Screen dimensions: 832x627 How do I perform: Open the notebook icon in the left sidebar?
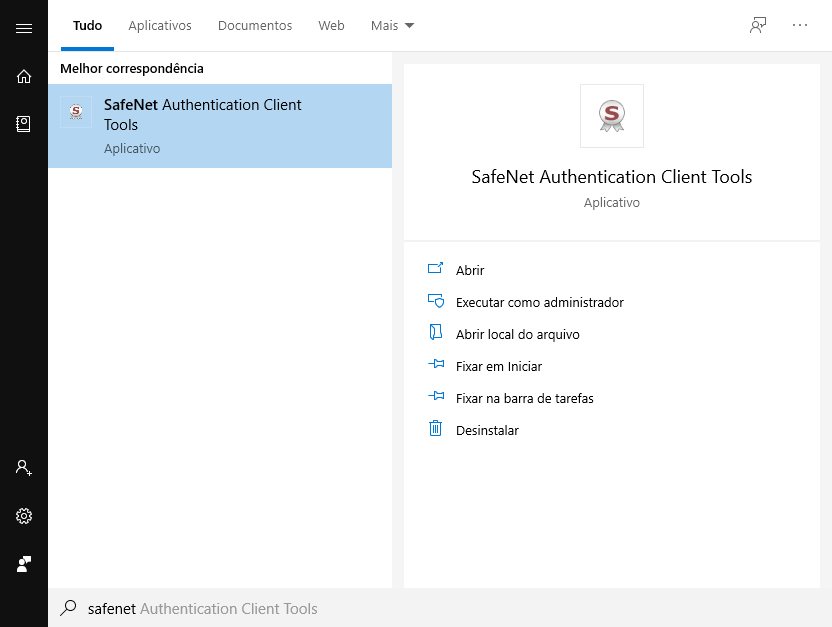[24, 124]
